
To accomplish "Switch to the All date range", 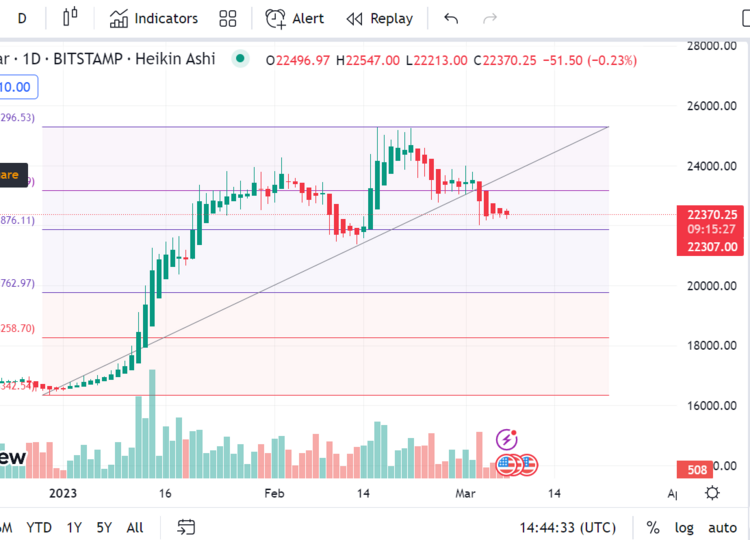I will pyautogui.click(x=135, y=527).
